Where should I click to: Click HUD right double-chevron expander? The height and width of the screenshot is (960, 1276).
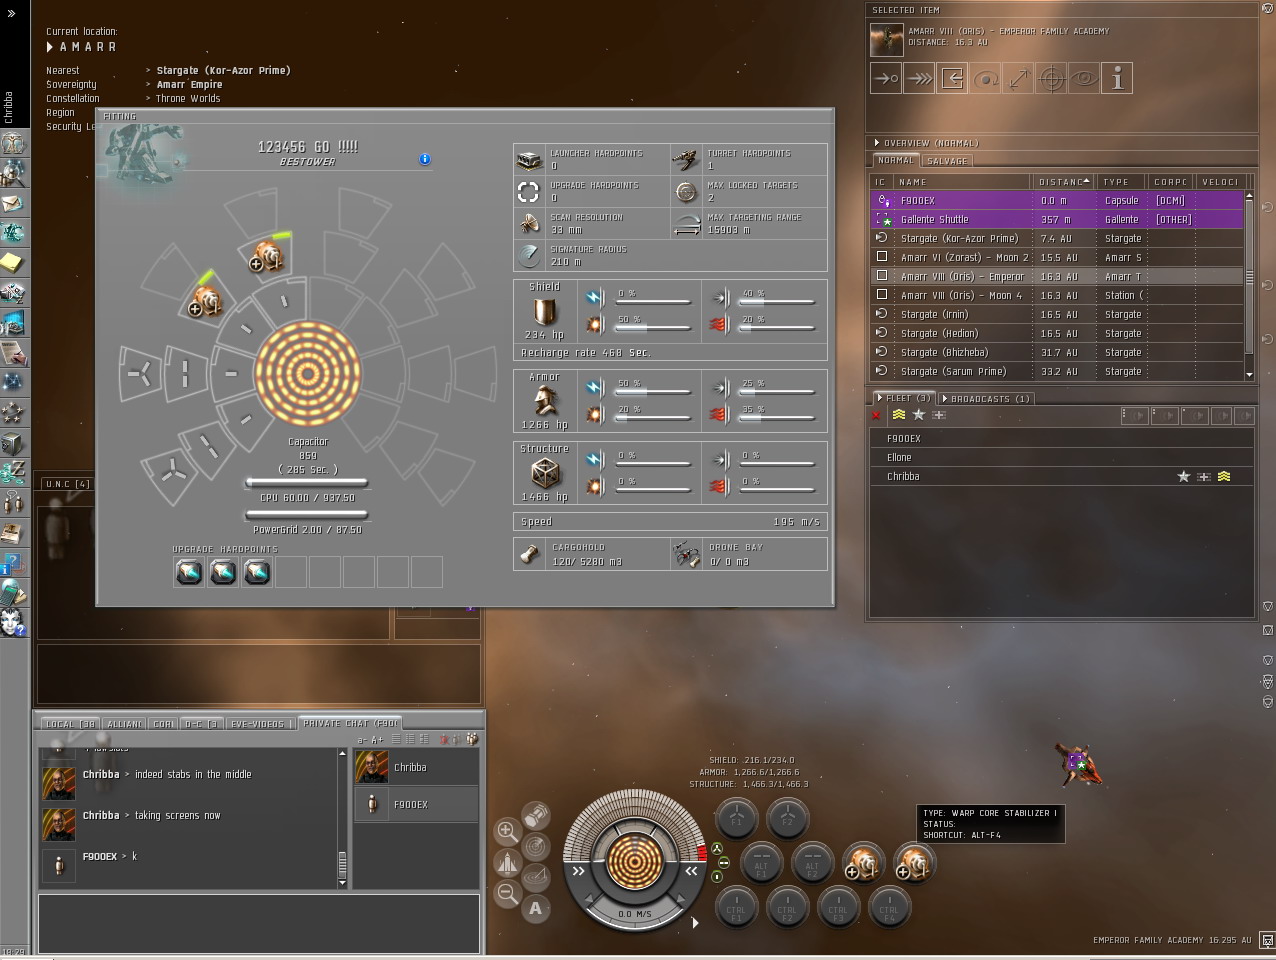pyautogui.click(x=691, y=871)
